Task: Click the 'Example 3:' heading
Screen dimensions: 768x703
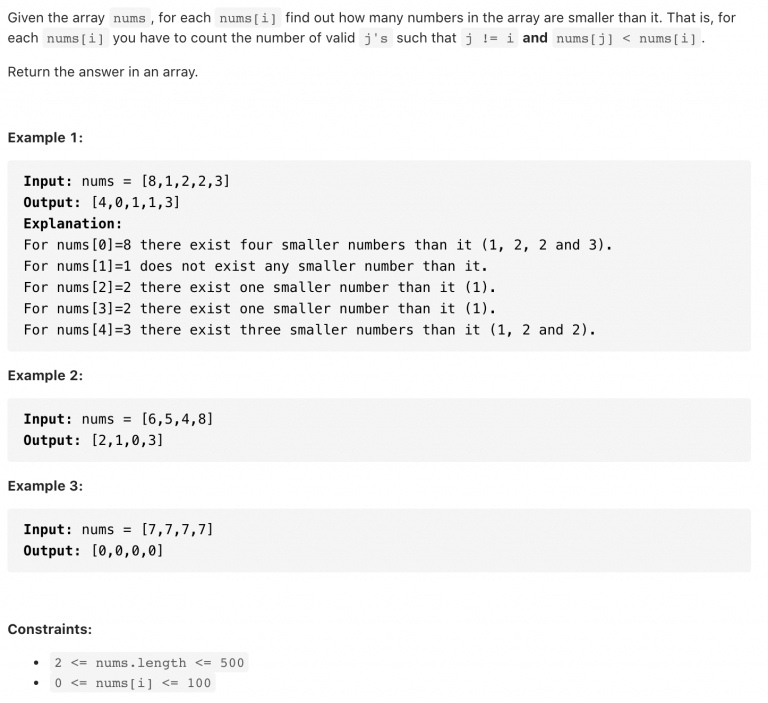Action: click(x=45, y=486)
